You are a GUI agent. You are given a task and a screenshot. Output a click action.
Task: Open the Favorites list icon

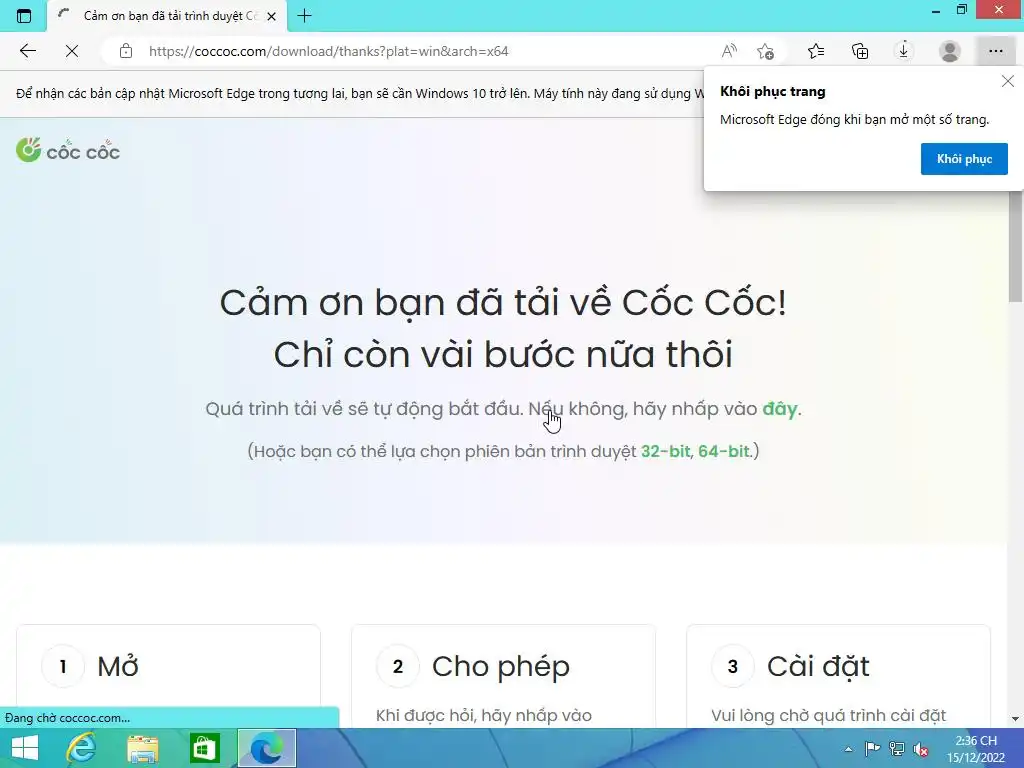point(816,51)
